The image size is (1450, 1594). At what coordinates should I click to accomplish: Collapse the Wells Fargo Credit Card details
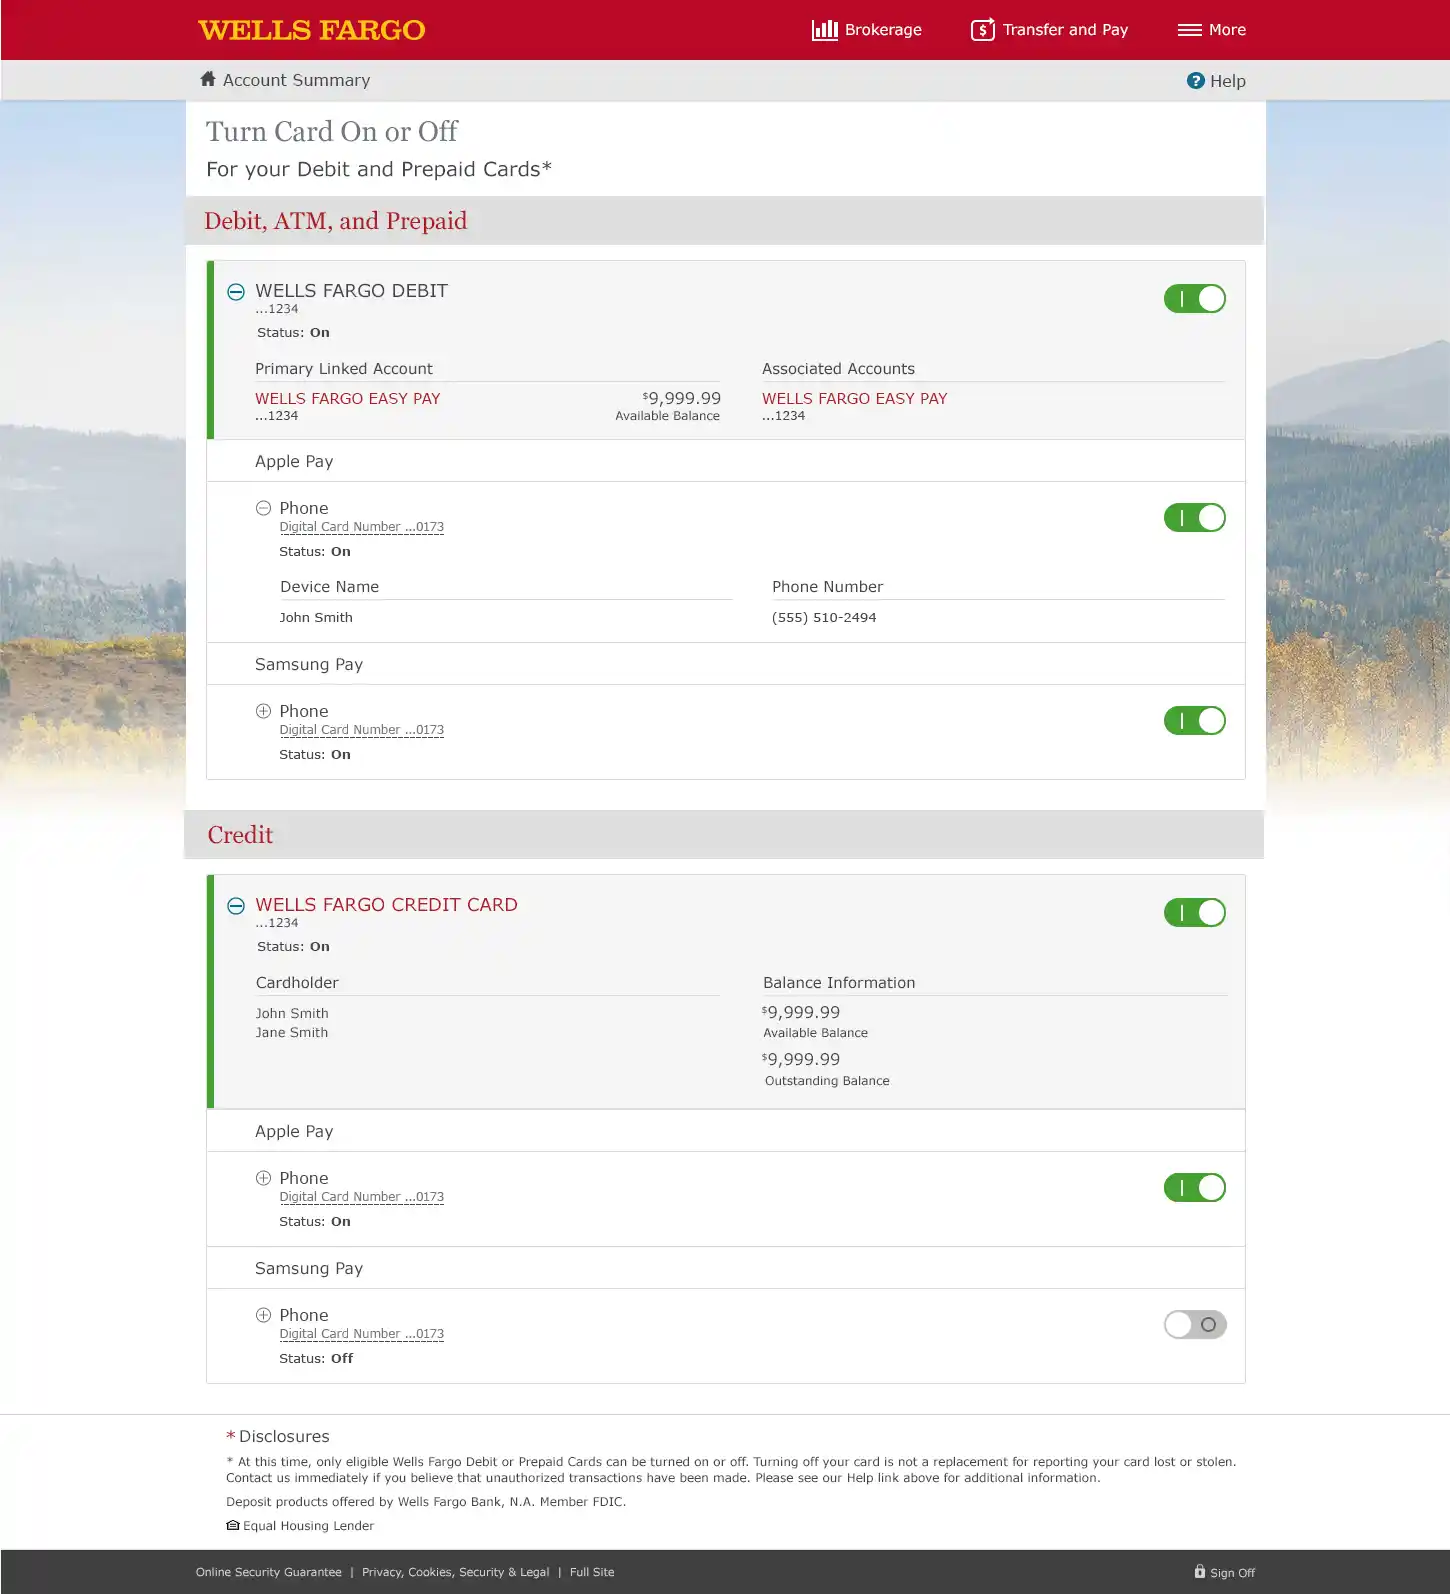tap(236, 906)
